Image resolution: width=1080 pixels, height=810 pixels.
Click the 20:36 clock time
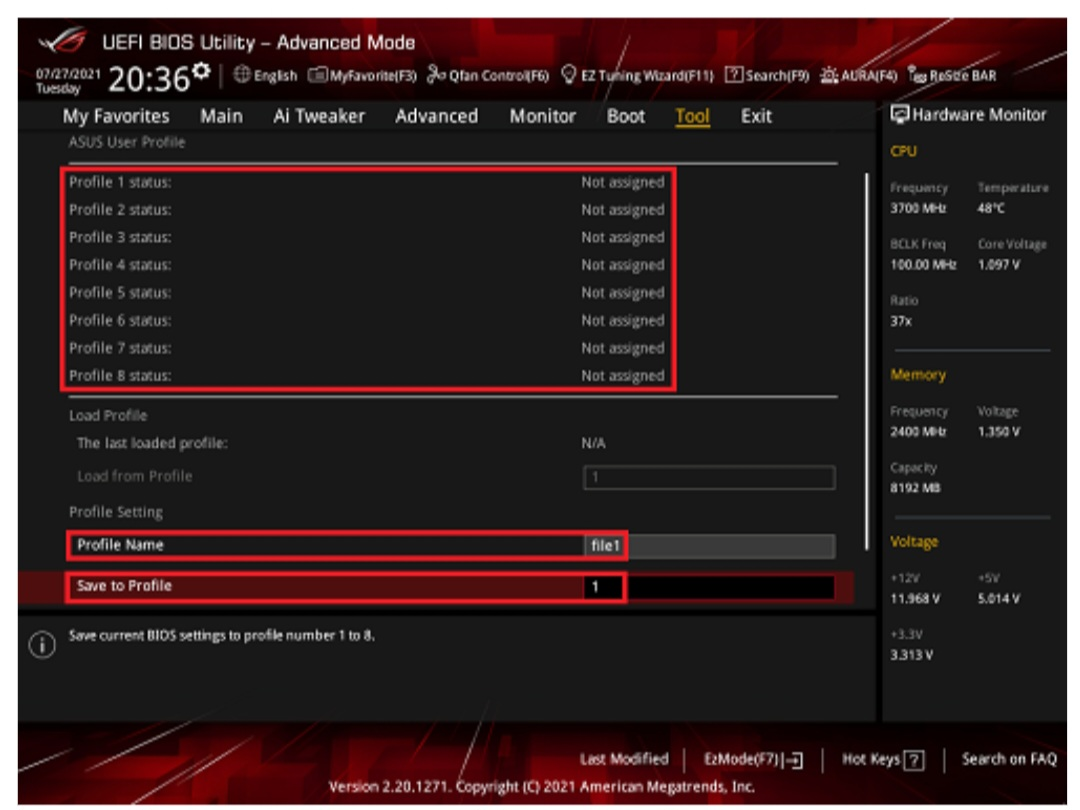click(148, 79)
